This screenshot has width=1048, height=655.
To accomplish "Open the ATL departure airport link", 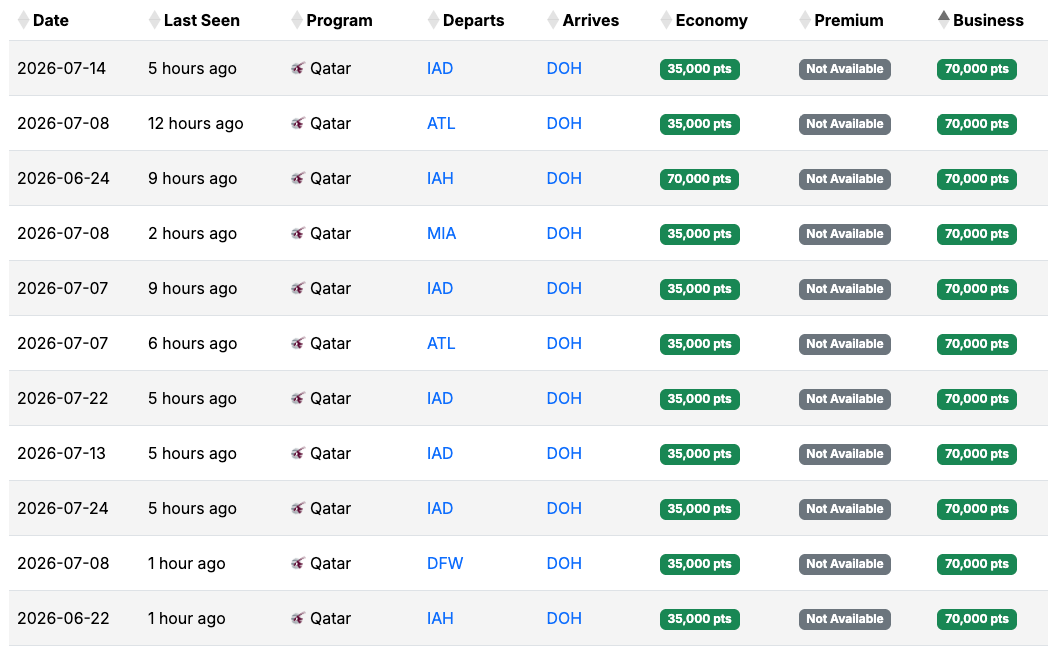I will (x=440, y=123).
